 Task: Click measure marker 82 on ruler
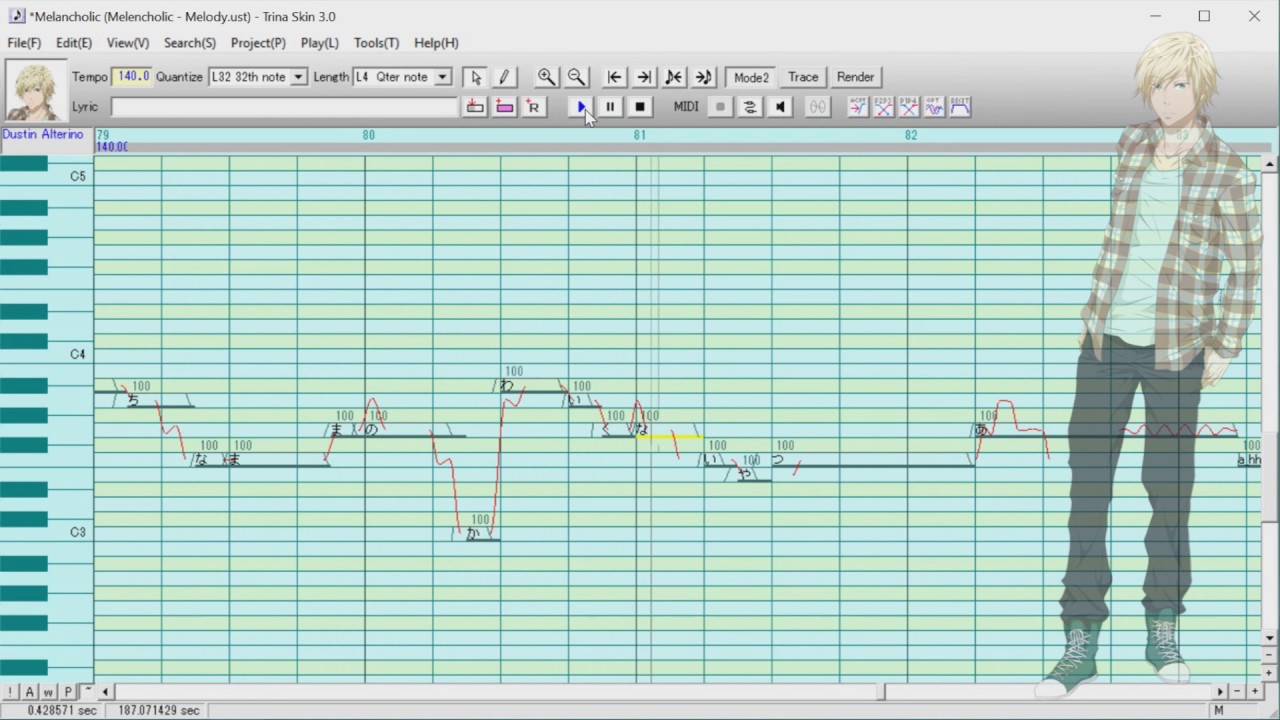pos(911,135)
